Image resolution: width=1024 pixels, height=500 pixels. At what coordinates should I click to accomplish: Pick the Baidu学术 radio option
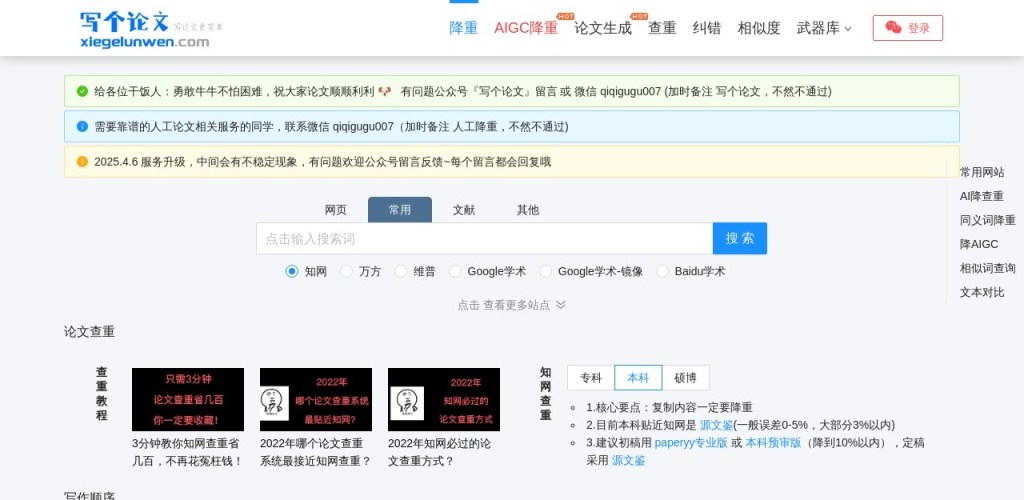tap(662, 271)
